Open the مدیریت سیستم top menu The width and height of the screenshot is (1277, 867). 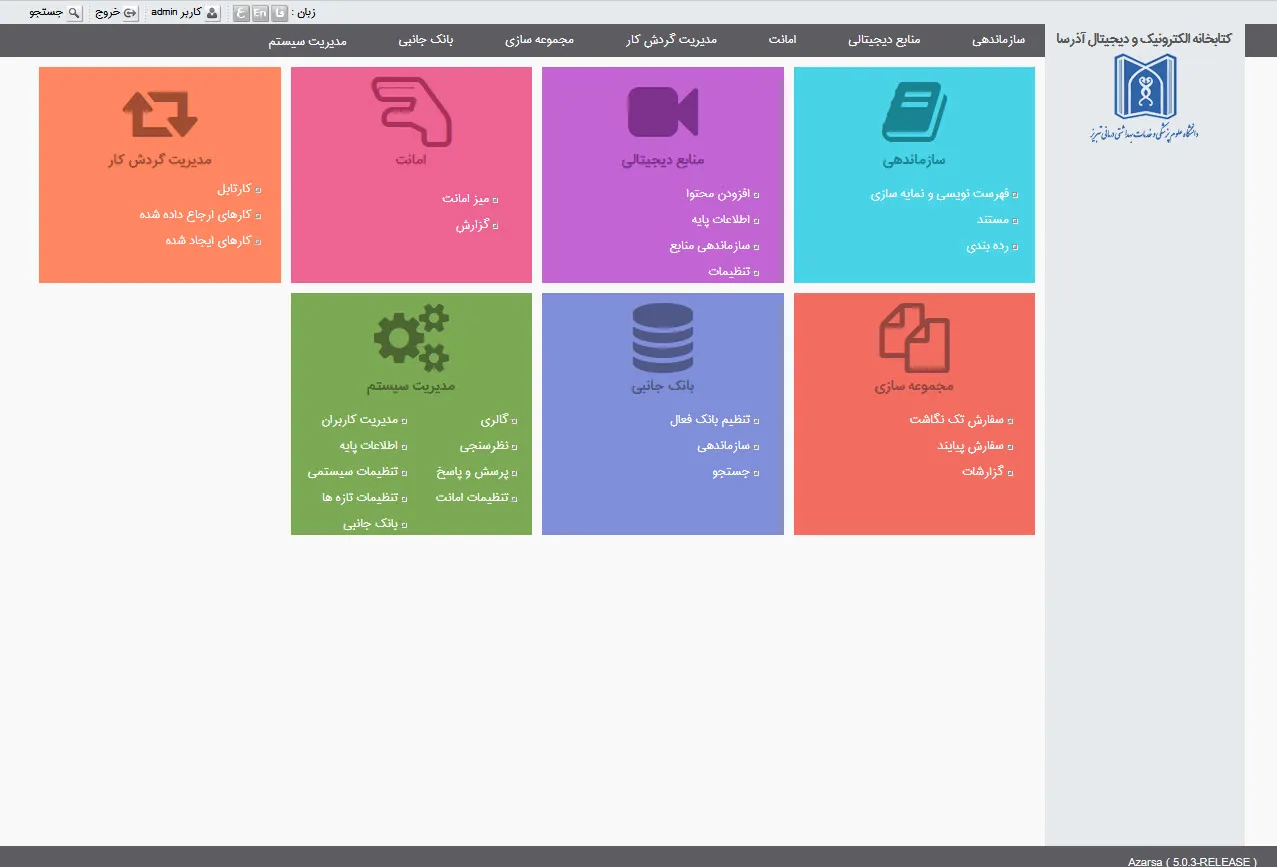point(308,40)
